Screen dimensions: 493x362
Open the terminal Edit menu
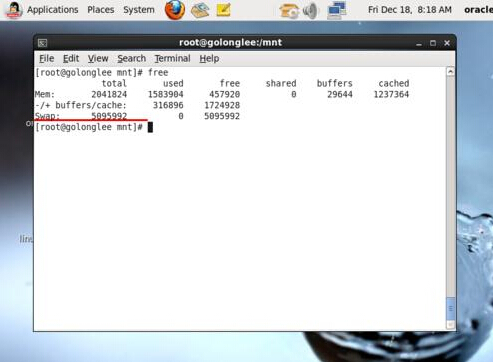71,58
